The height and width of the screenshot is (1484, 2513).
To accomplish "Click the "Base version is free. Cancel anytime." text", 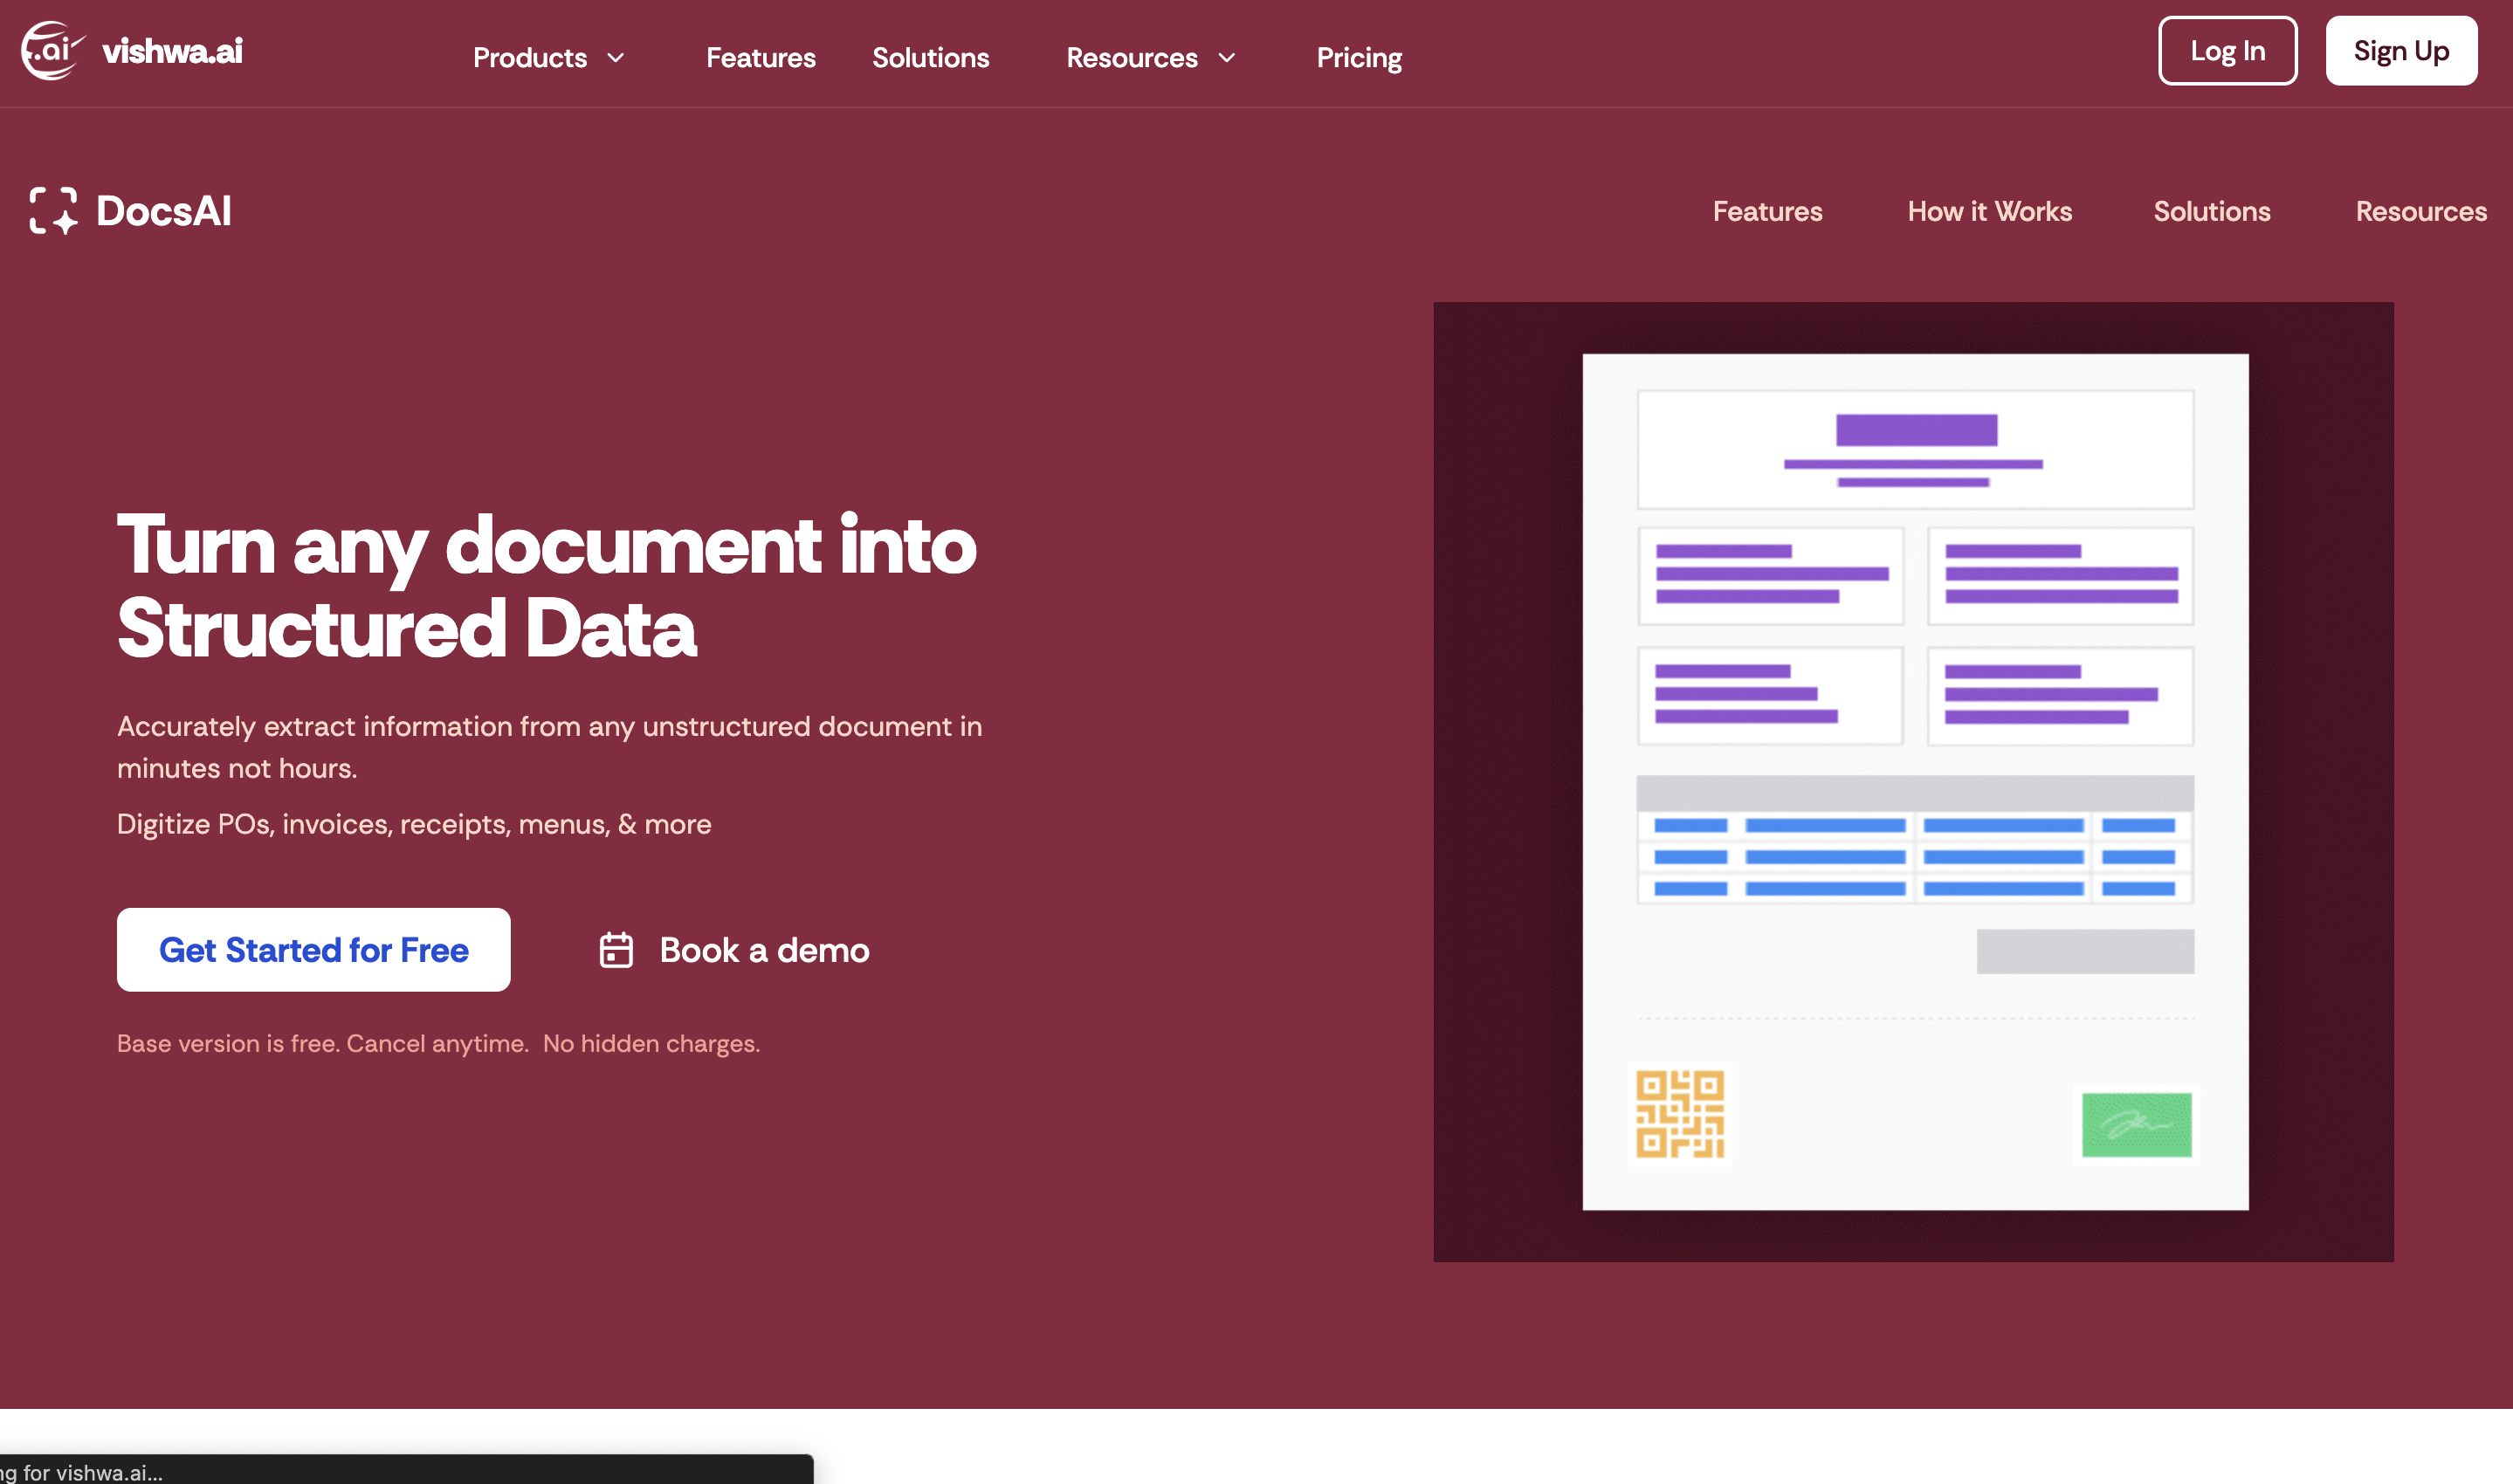I will (323, 1043).
